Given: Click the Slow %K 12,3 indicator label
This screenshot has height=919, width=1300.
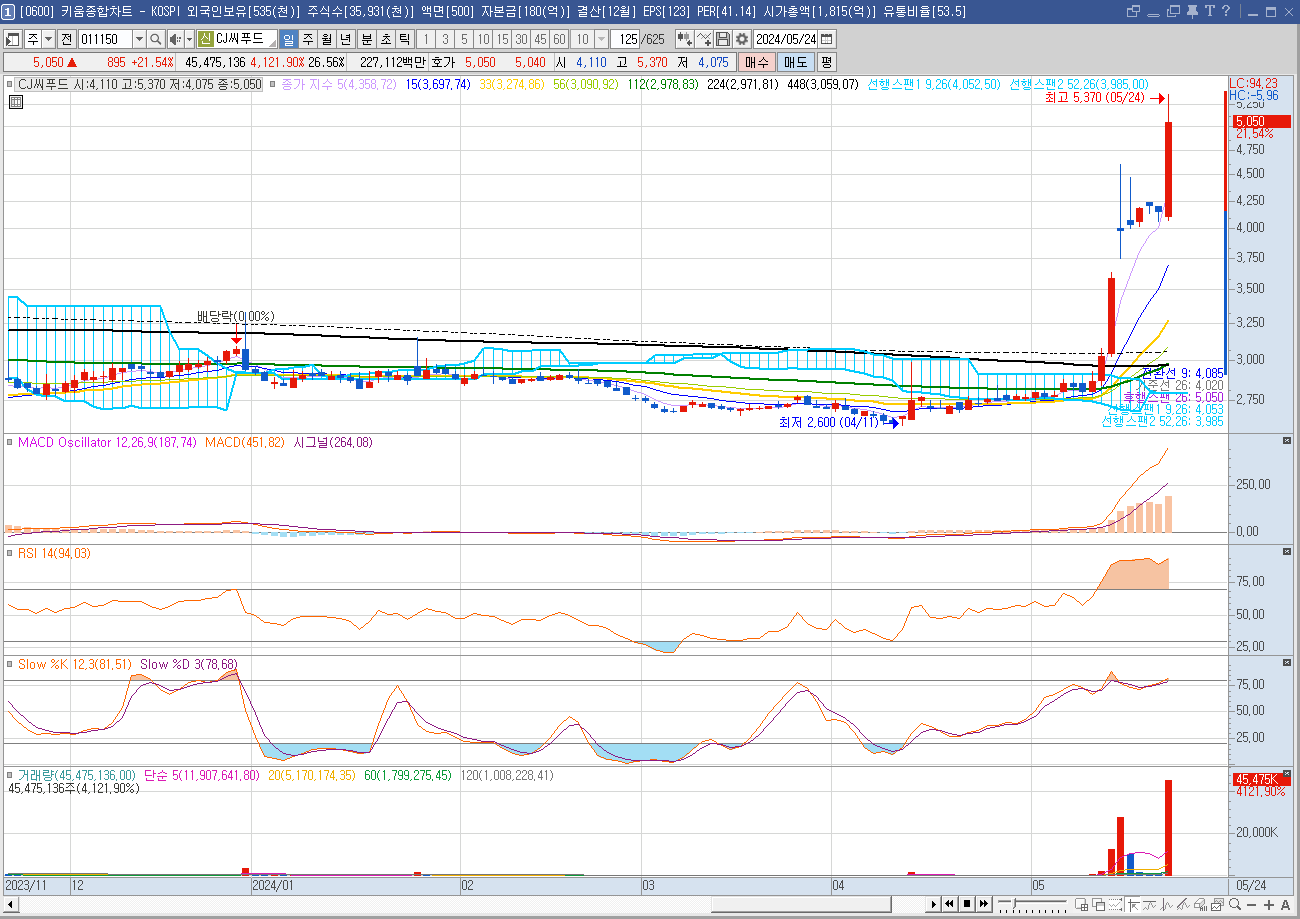Looking at the screenshot, I should point(75,664).
